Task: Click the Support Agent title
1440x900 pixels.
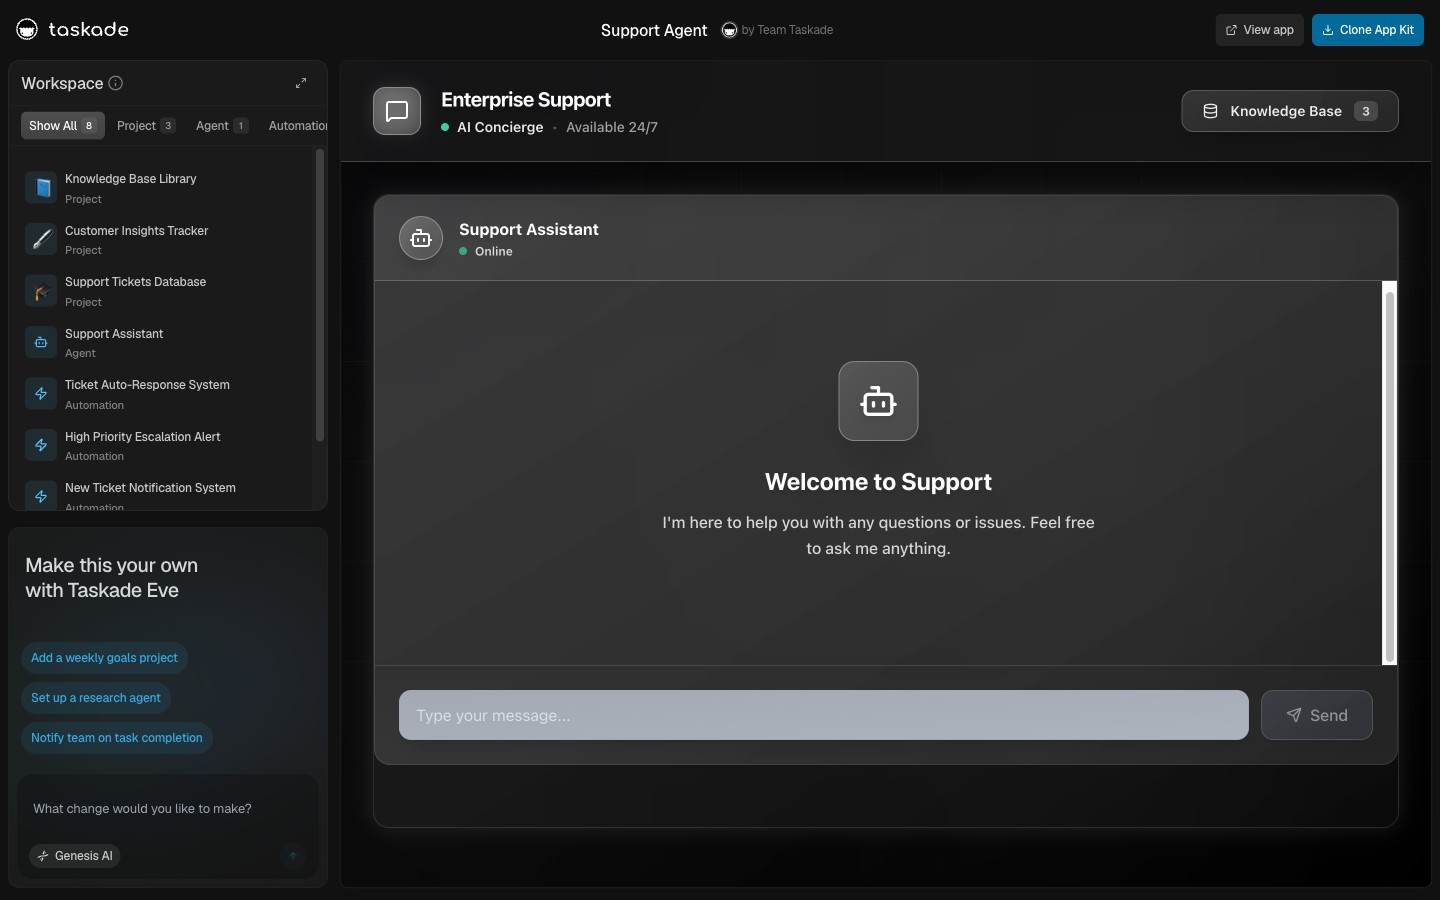Action: [654, 30]
